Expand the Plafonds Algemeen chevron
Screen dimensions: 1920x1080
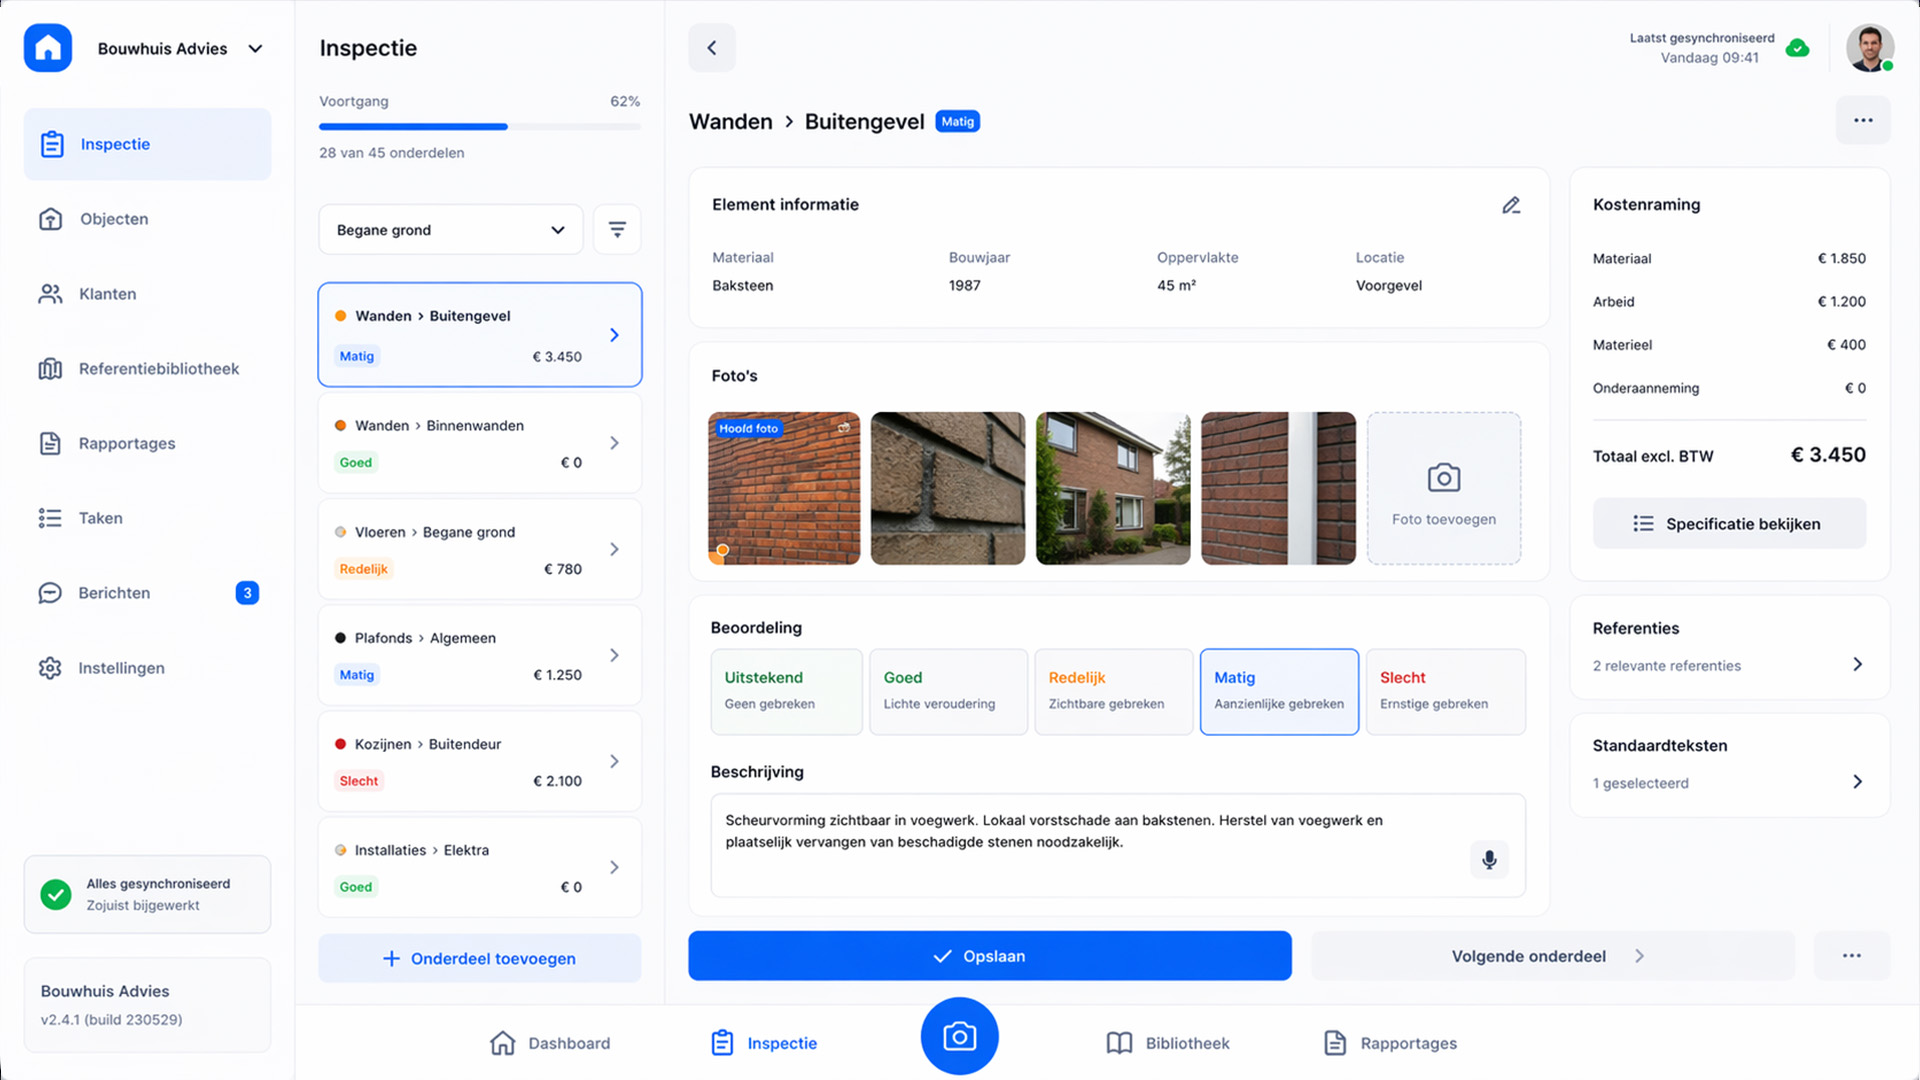click(x=614, y=655)
